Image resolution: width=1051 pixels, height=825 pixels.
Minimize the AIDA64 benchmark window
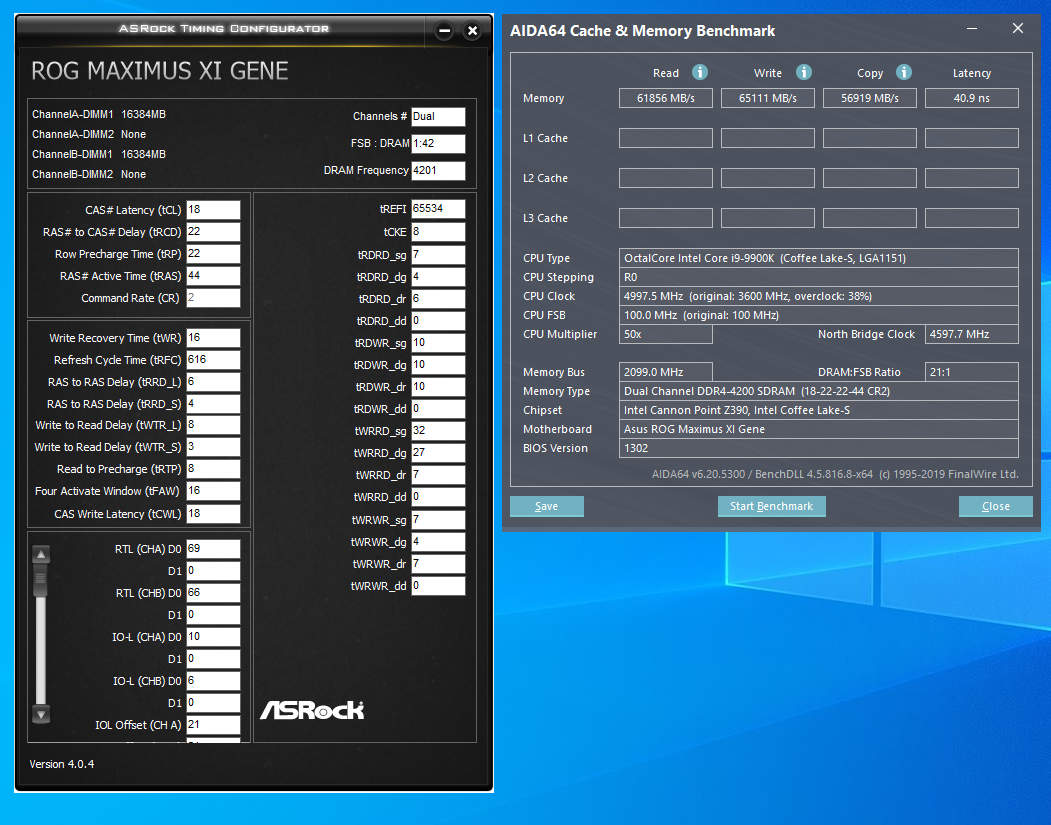coord(972,29)
